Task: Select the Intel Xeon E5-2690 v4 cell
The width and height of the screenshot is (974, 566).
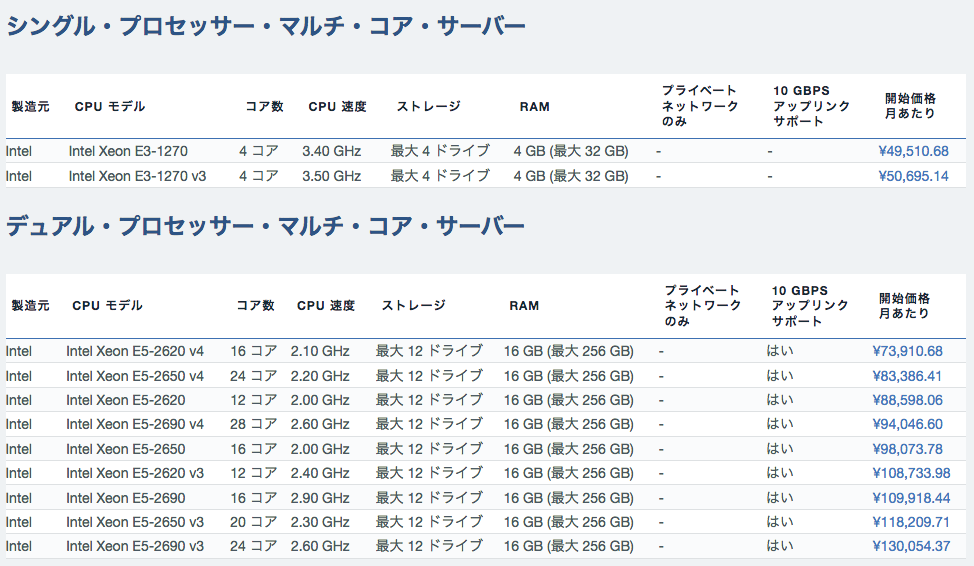Action: point(135,424)
